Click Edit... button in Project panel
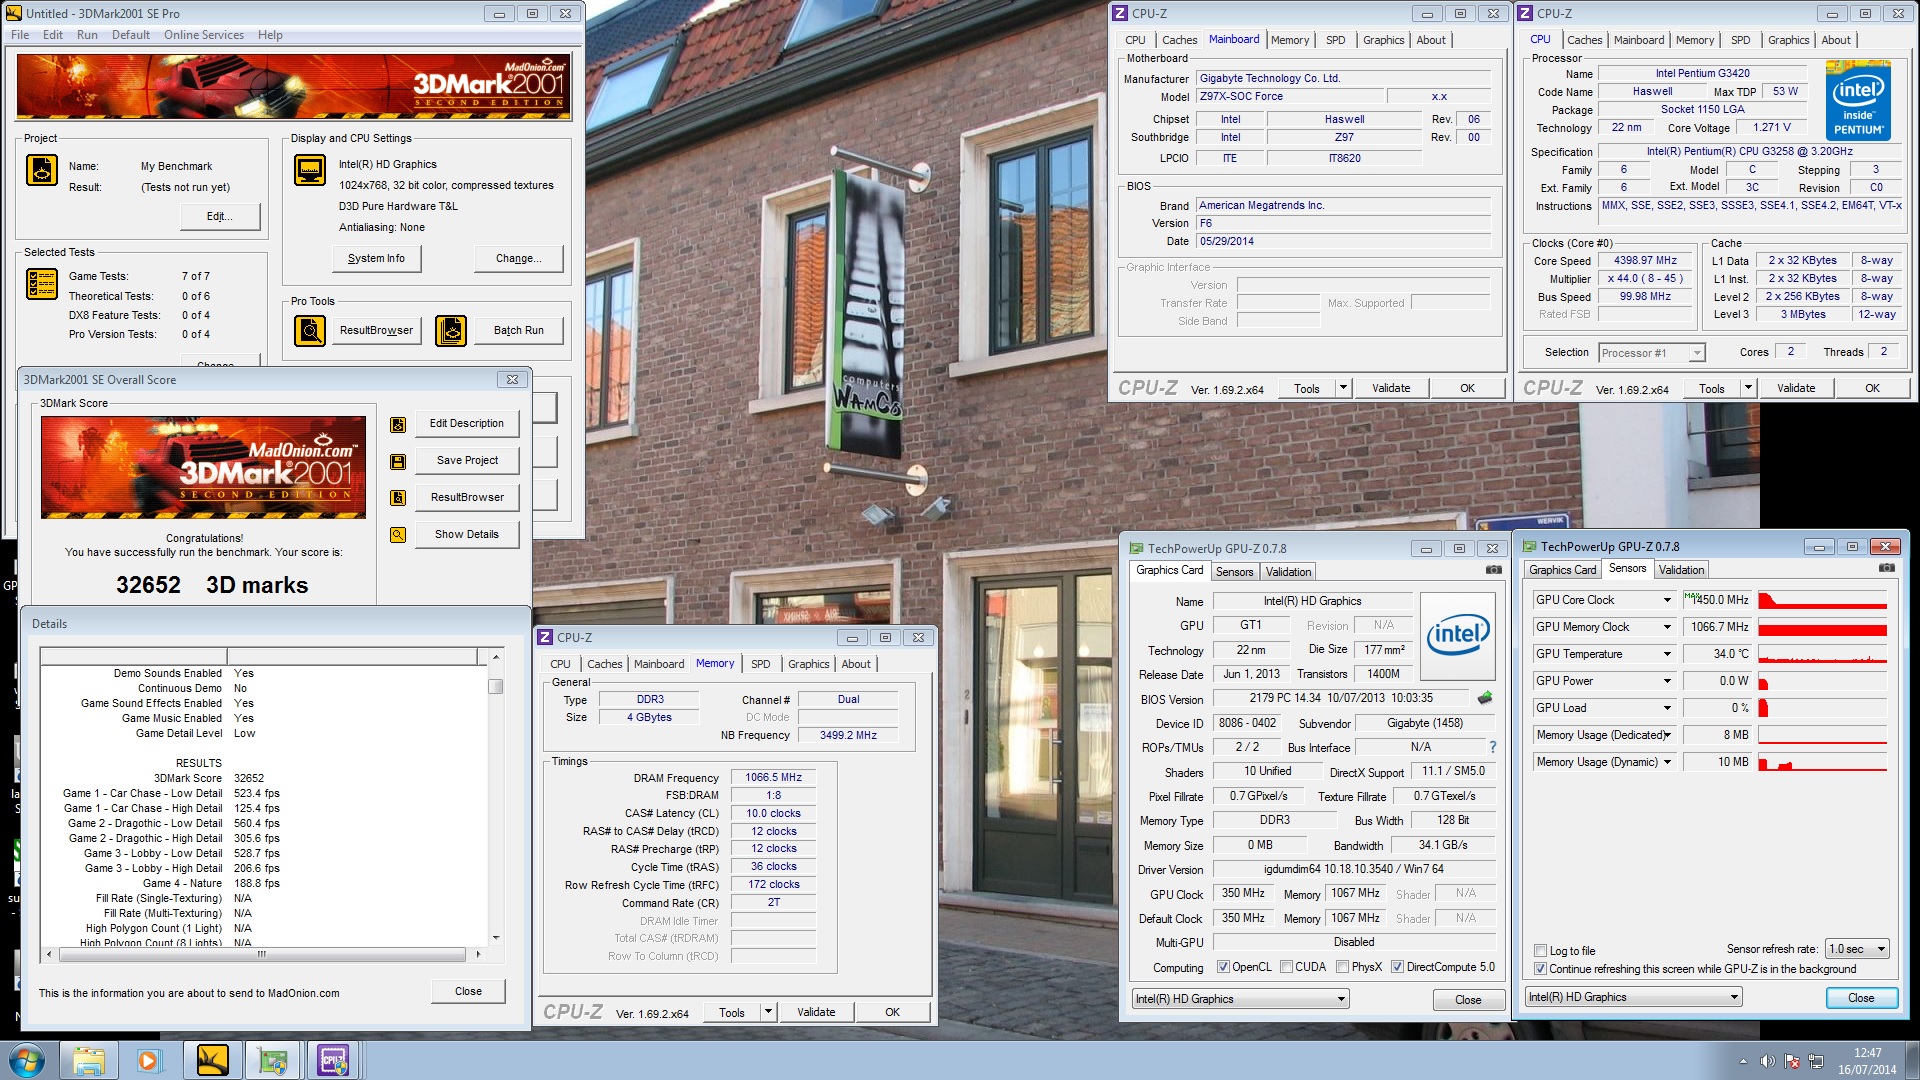This screenshot has width=1920, height=1080. [220, 217]
